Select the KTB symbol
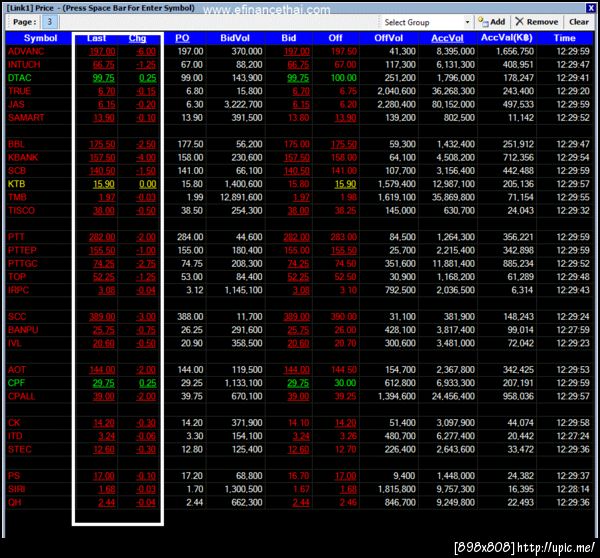 [x=16, y=184]
